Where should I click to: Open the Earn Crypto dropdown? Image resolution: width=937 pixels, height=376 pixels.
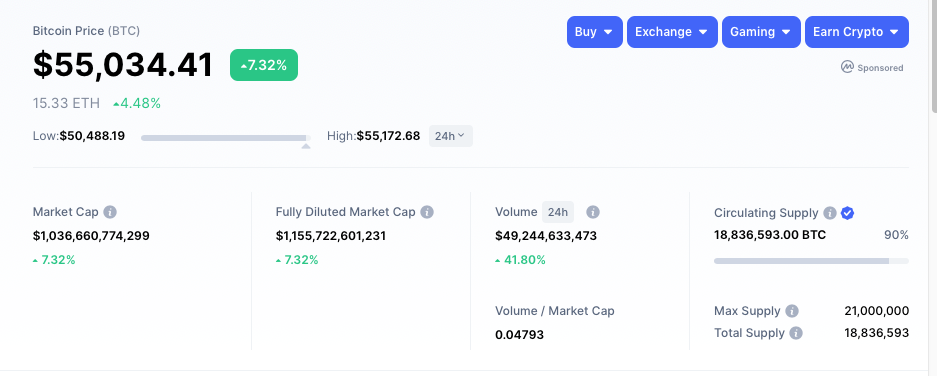(x=857, y=32)
